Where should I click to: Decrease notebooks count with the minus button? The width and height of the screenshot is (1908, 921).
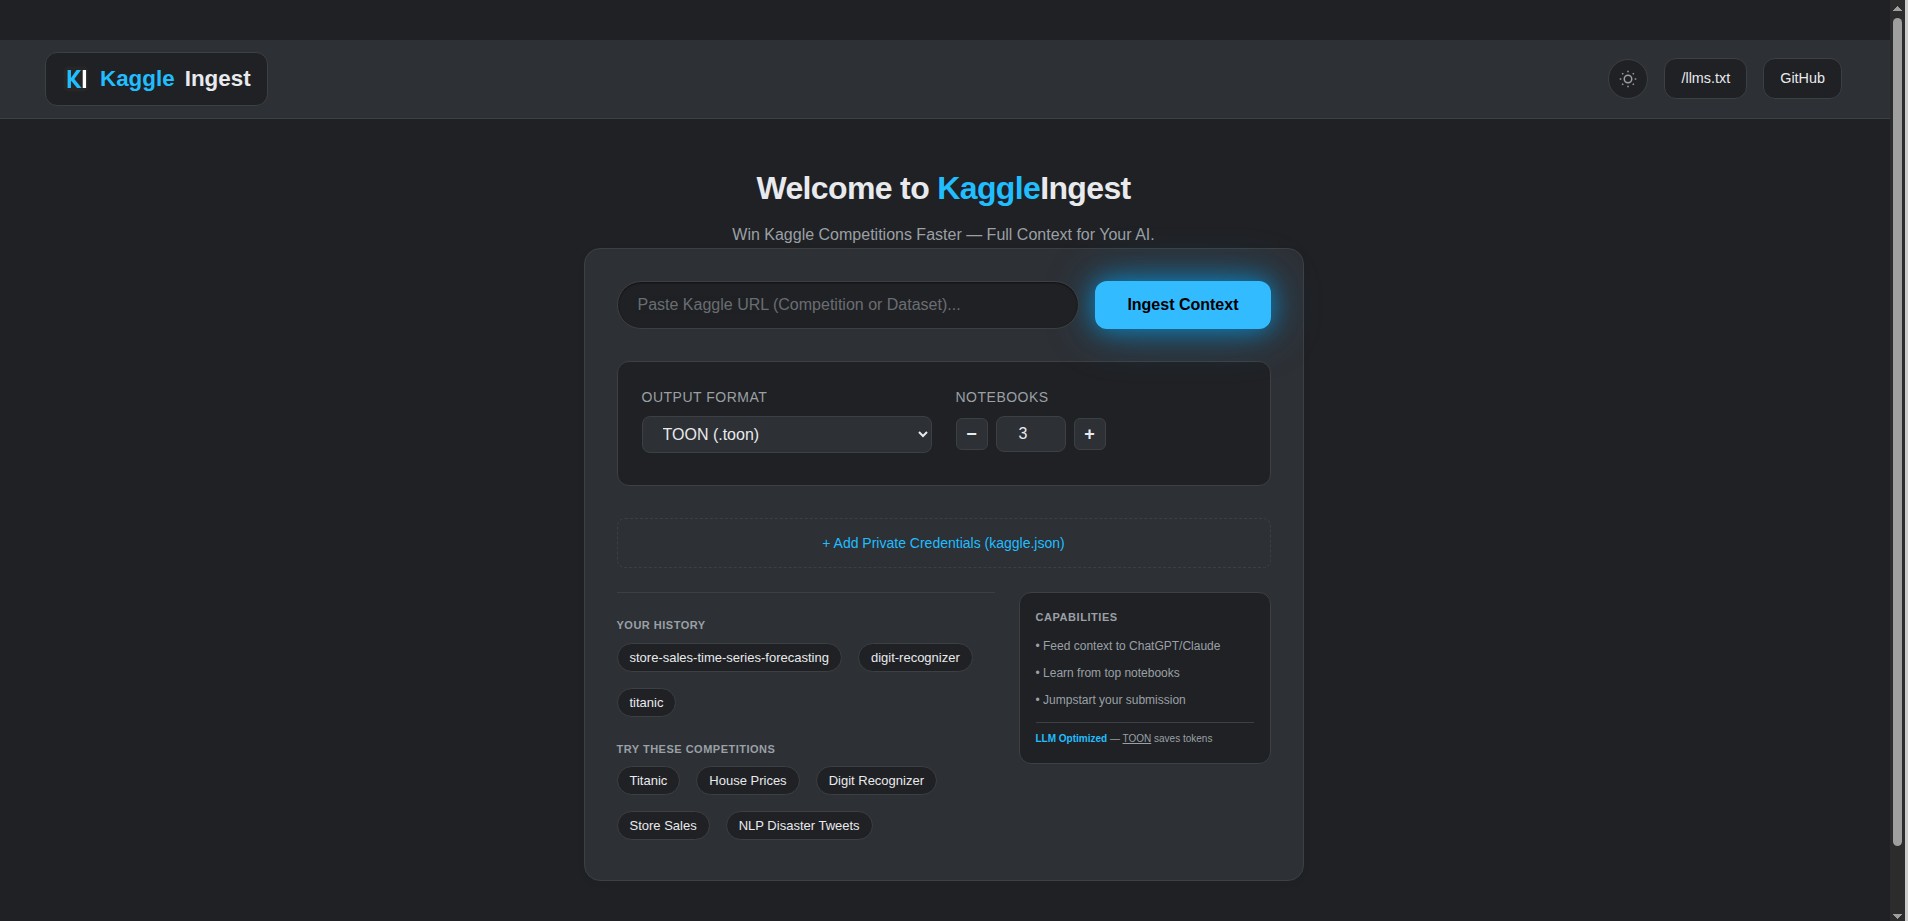[970, 433]
